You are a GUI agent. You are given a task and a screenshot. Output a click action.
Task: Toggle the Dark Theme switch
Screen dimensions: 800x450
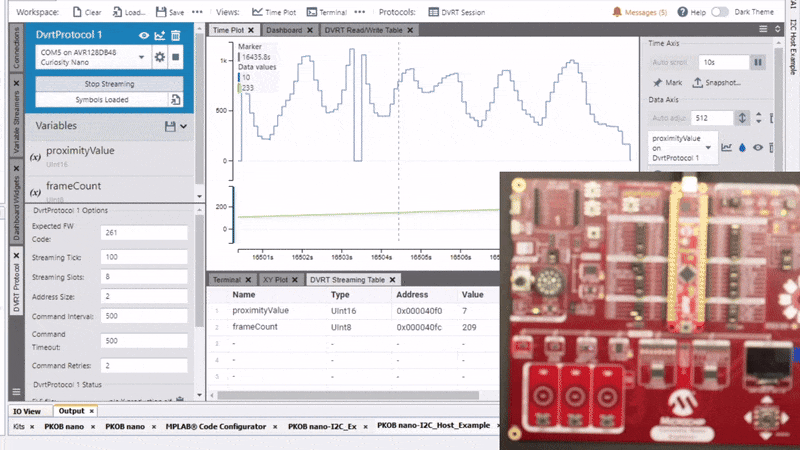pos(722,12)
